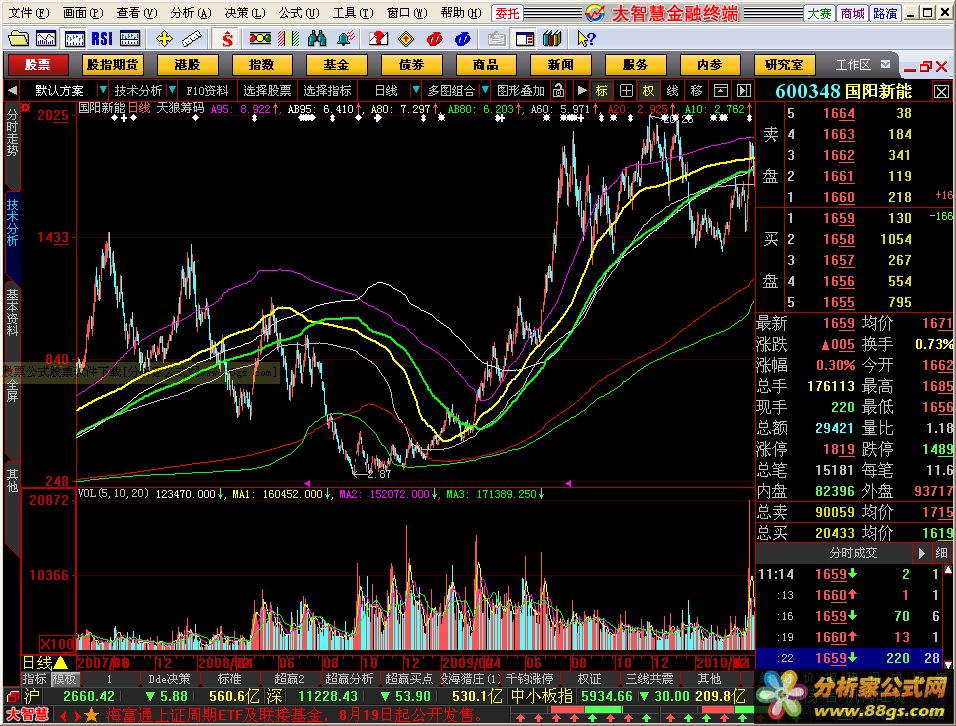Open the alarm bell alert icon
The image size is (956, 726).
[346, 39]
